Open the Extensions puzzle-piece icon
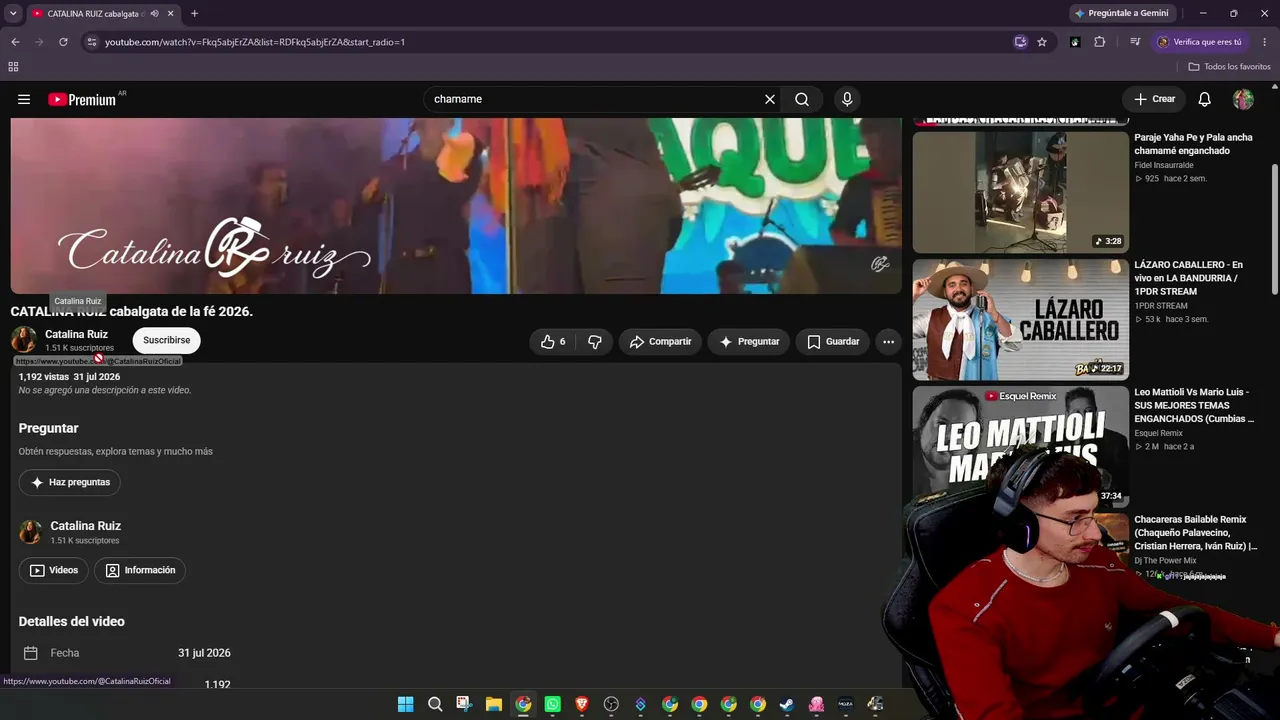Screen dimensions: 1280x720 tap(1100, 42)
